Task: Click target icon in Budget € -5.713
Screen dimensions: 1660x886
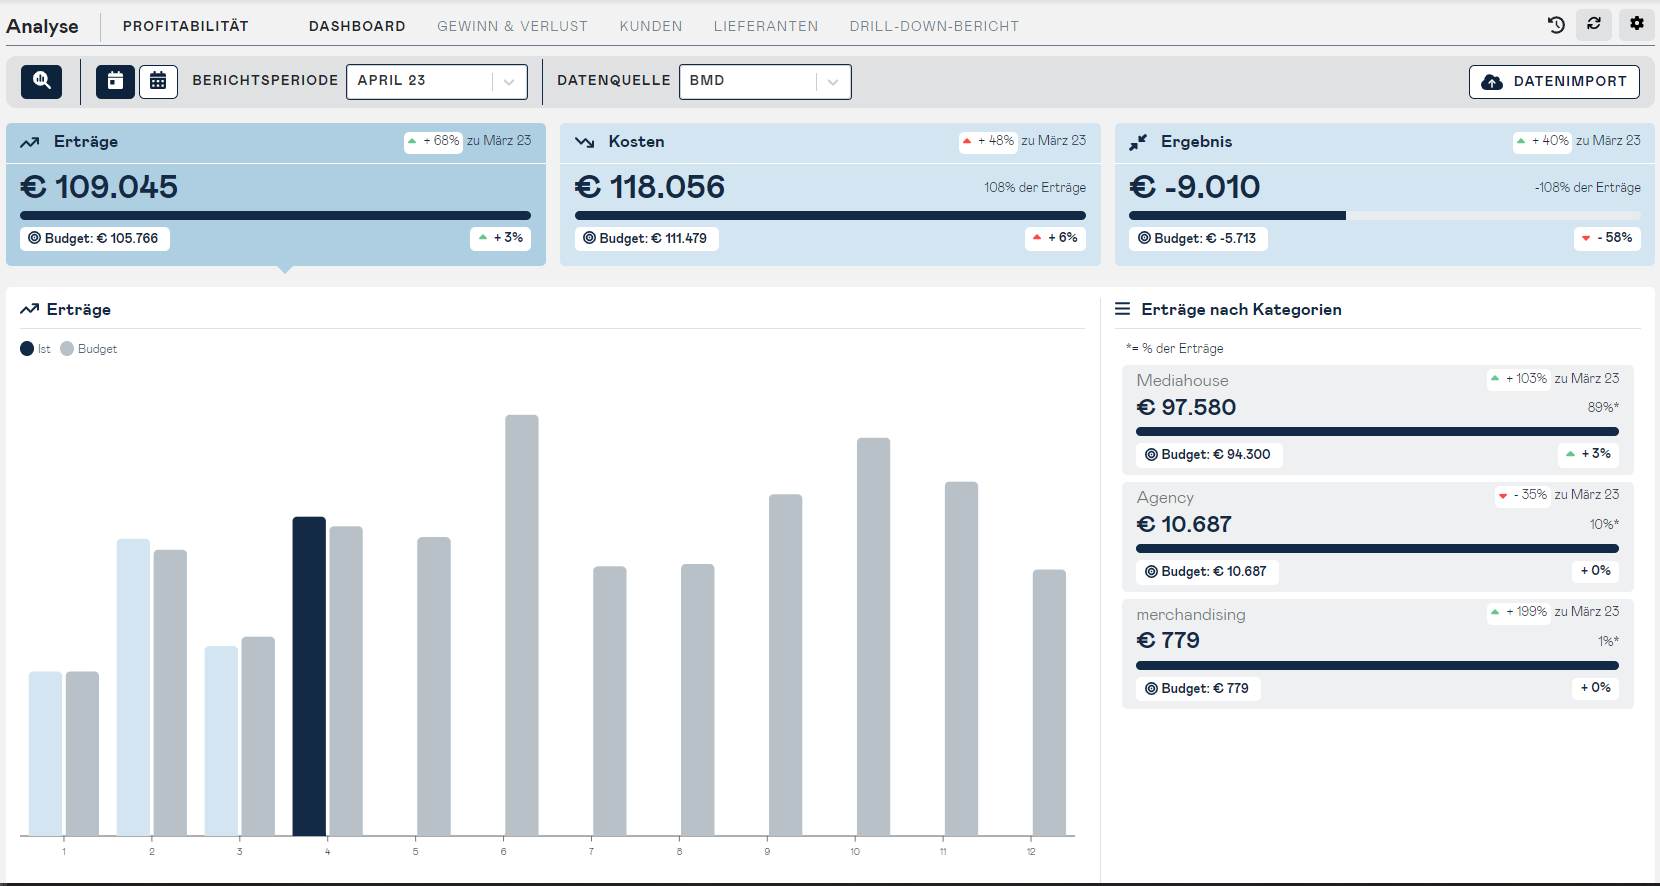Action: click(x=1145, y=238)
